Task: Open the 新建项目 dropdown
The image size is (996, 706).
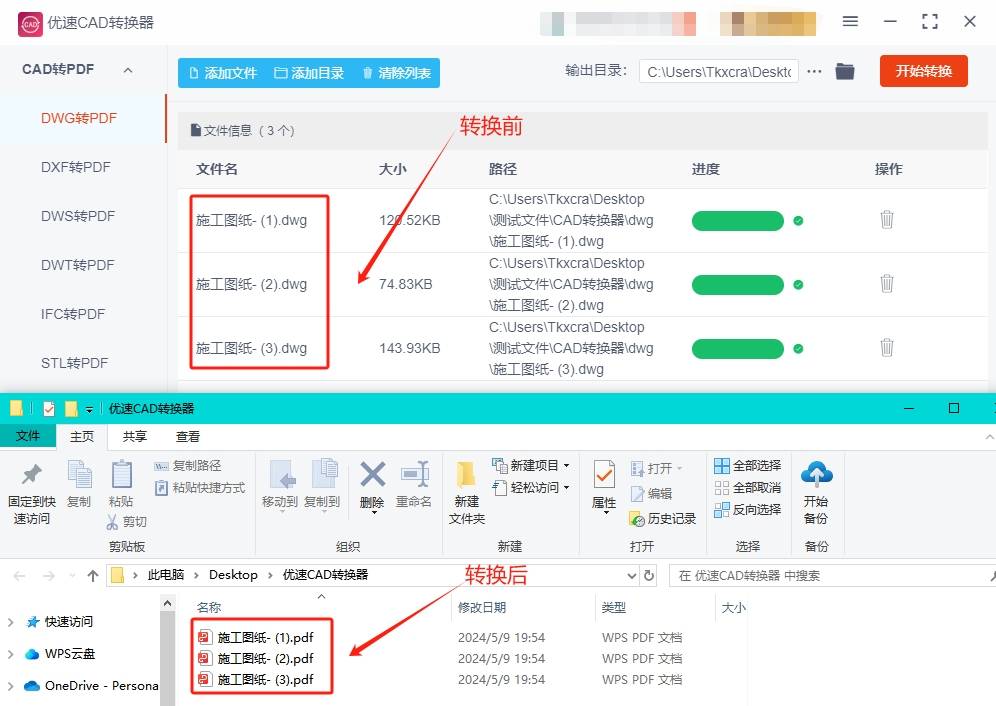Action: [x=531, y=466]
